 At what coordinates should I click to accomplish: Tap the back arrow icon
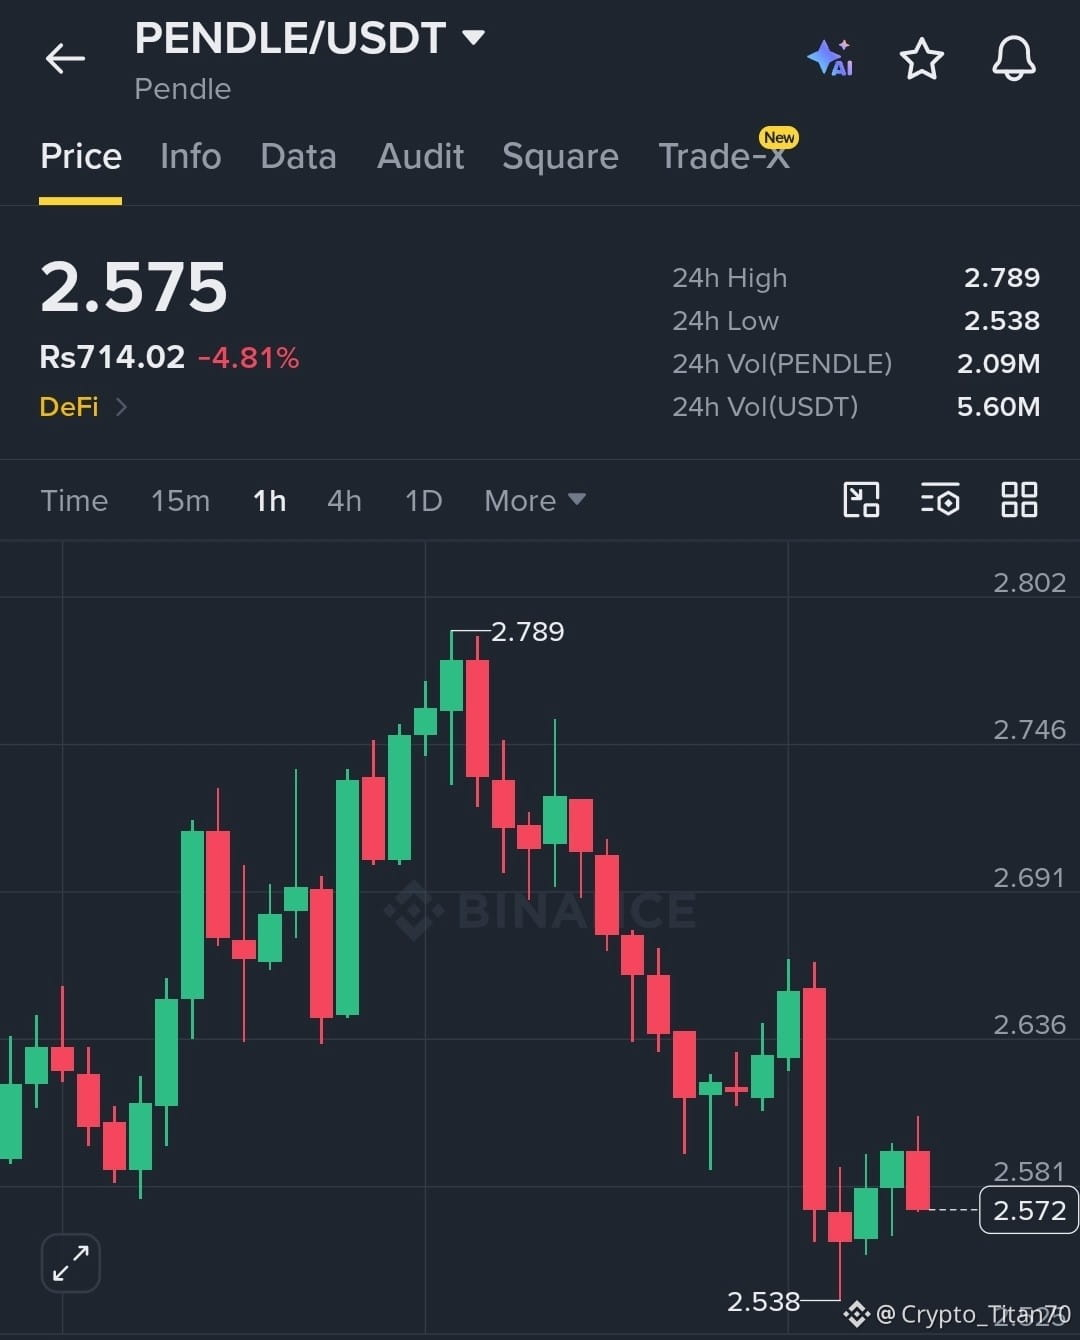point(65,59)
